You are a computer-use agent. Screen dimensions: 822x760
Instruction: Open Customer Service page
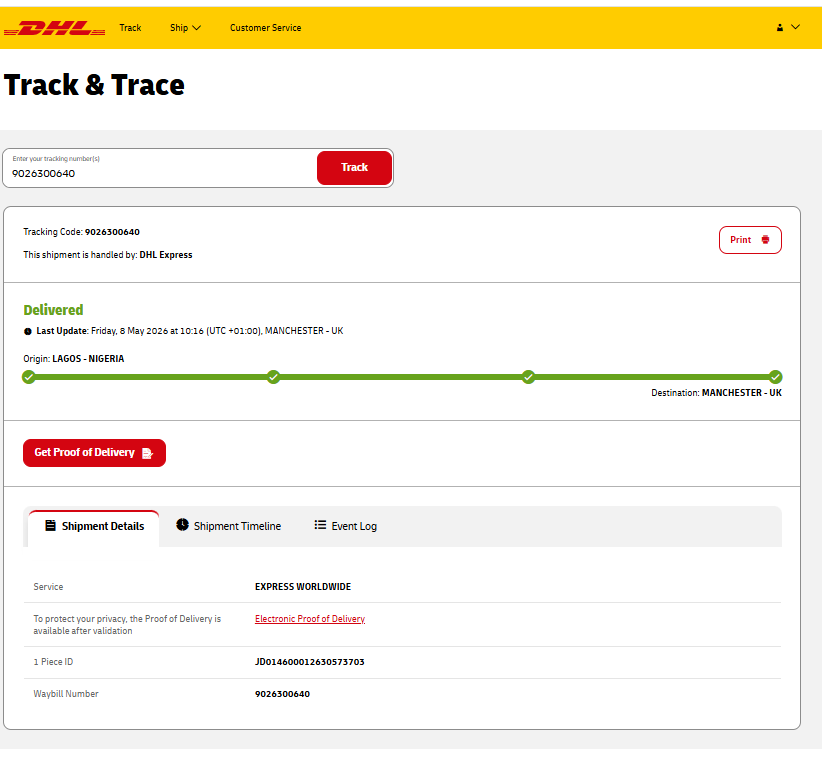pos(265,28)
